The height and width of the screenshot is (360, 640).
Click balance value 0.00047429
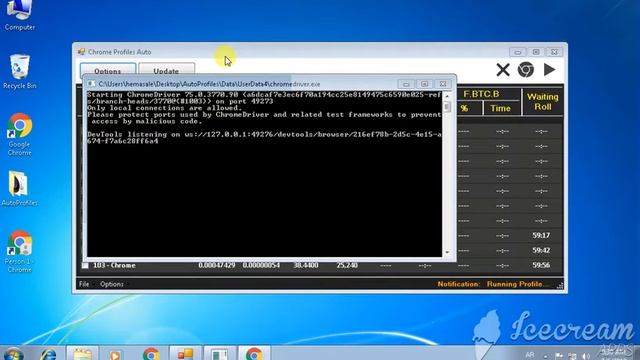[217, 265]
